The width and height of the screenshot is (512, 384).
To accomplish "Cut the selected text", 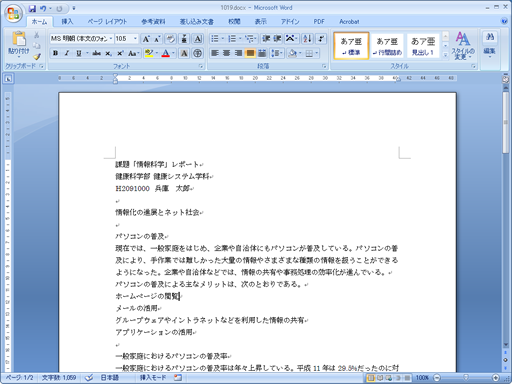I will coord(37,35).
